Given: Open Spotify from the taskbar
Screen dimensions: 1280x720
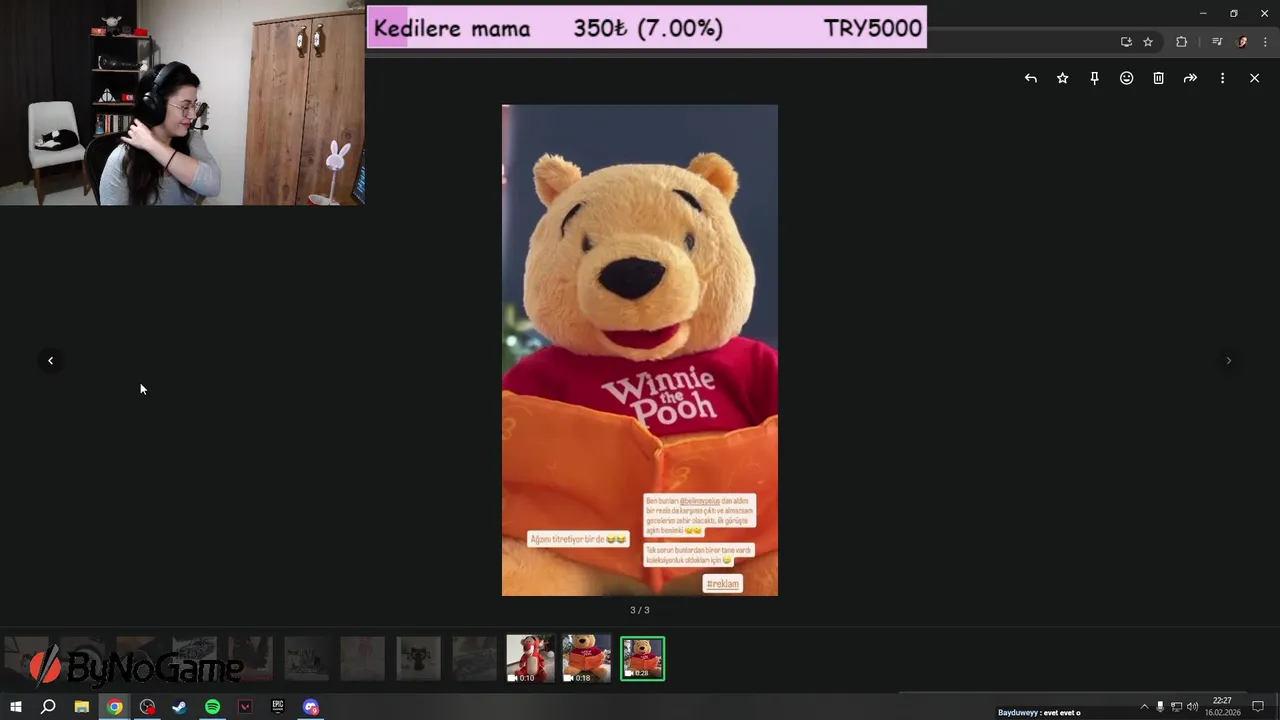Looking at the screenshot, I should pyautogui.click(x=212, y=707).
